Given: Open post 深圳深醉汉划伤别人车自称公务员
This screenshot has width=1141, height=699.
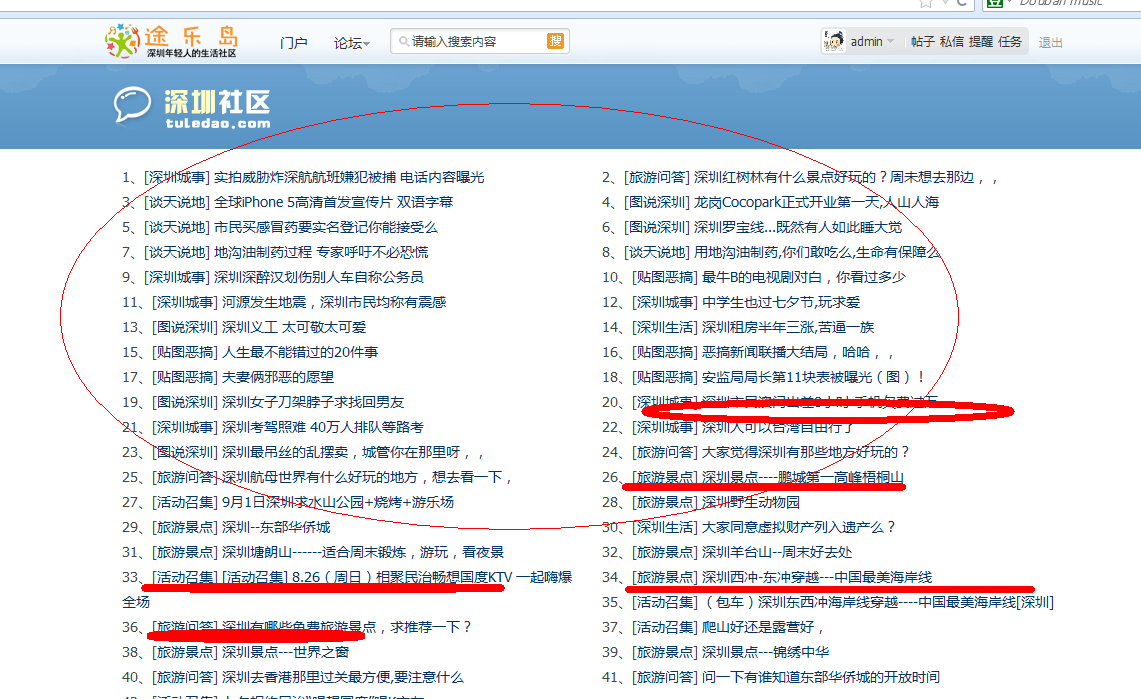Looking at the screenshot, I should pyautogui.click(x=318, y=277).
